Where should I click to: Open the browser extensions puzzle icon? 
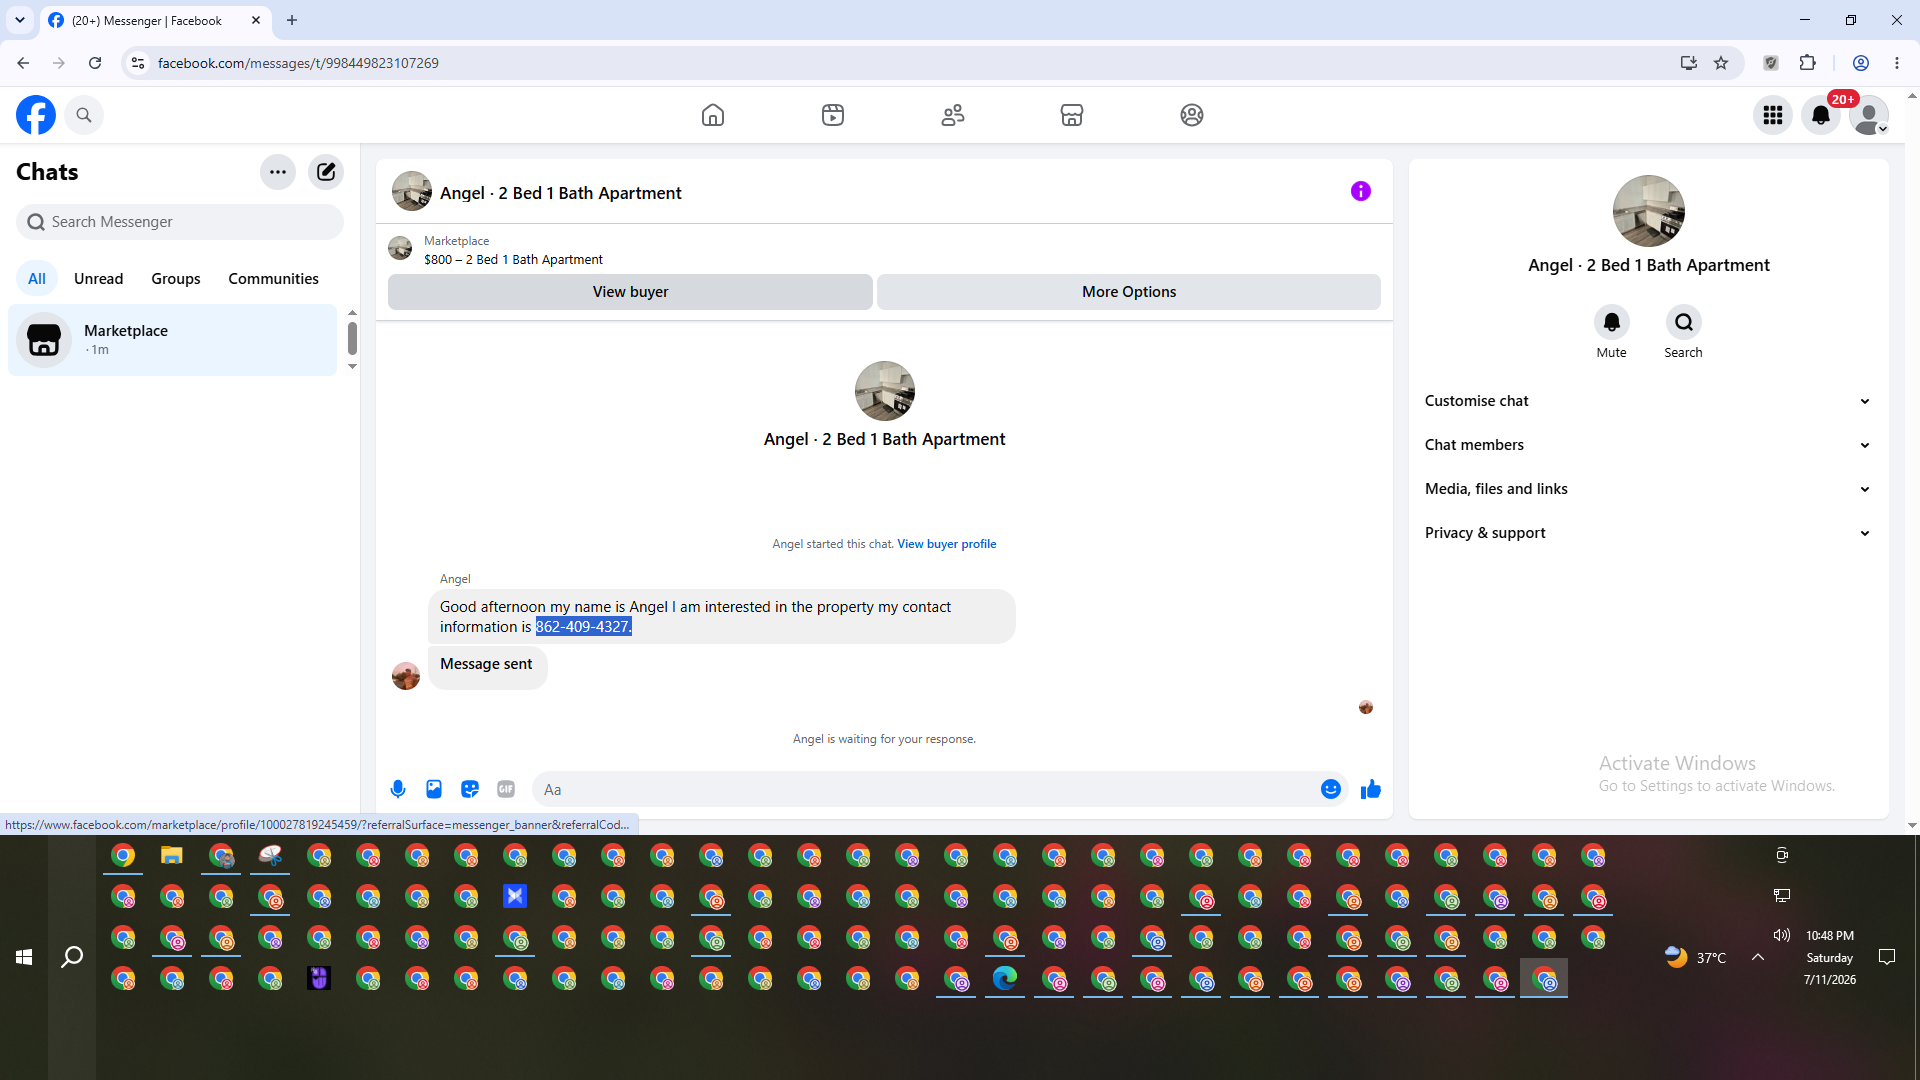1808,63
